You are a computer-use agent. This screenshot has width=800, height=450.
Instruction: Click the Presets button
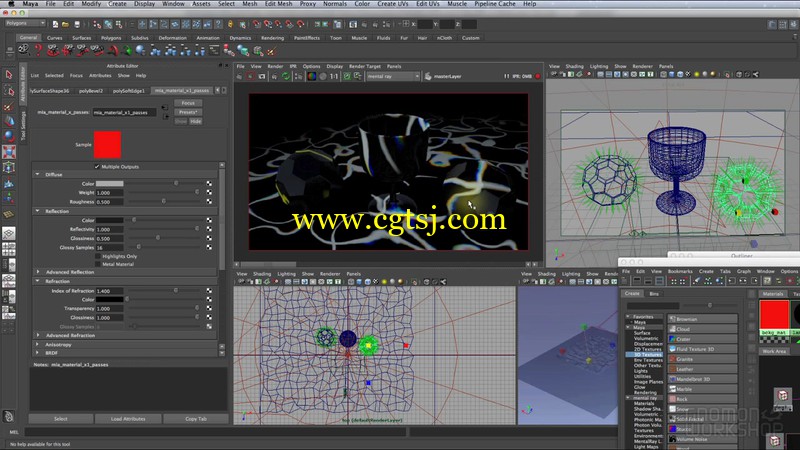point(188,112)
